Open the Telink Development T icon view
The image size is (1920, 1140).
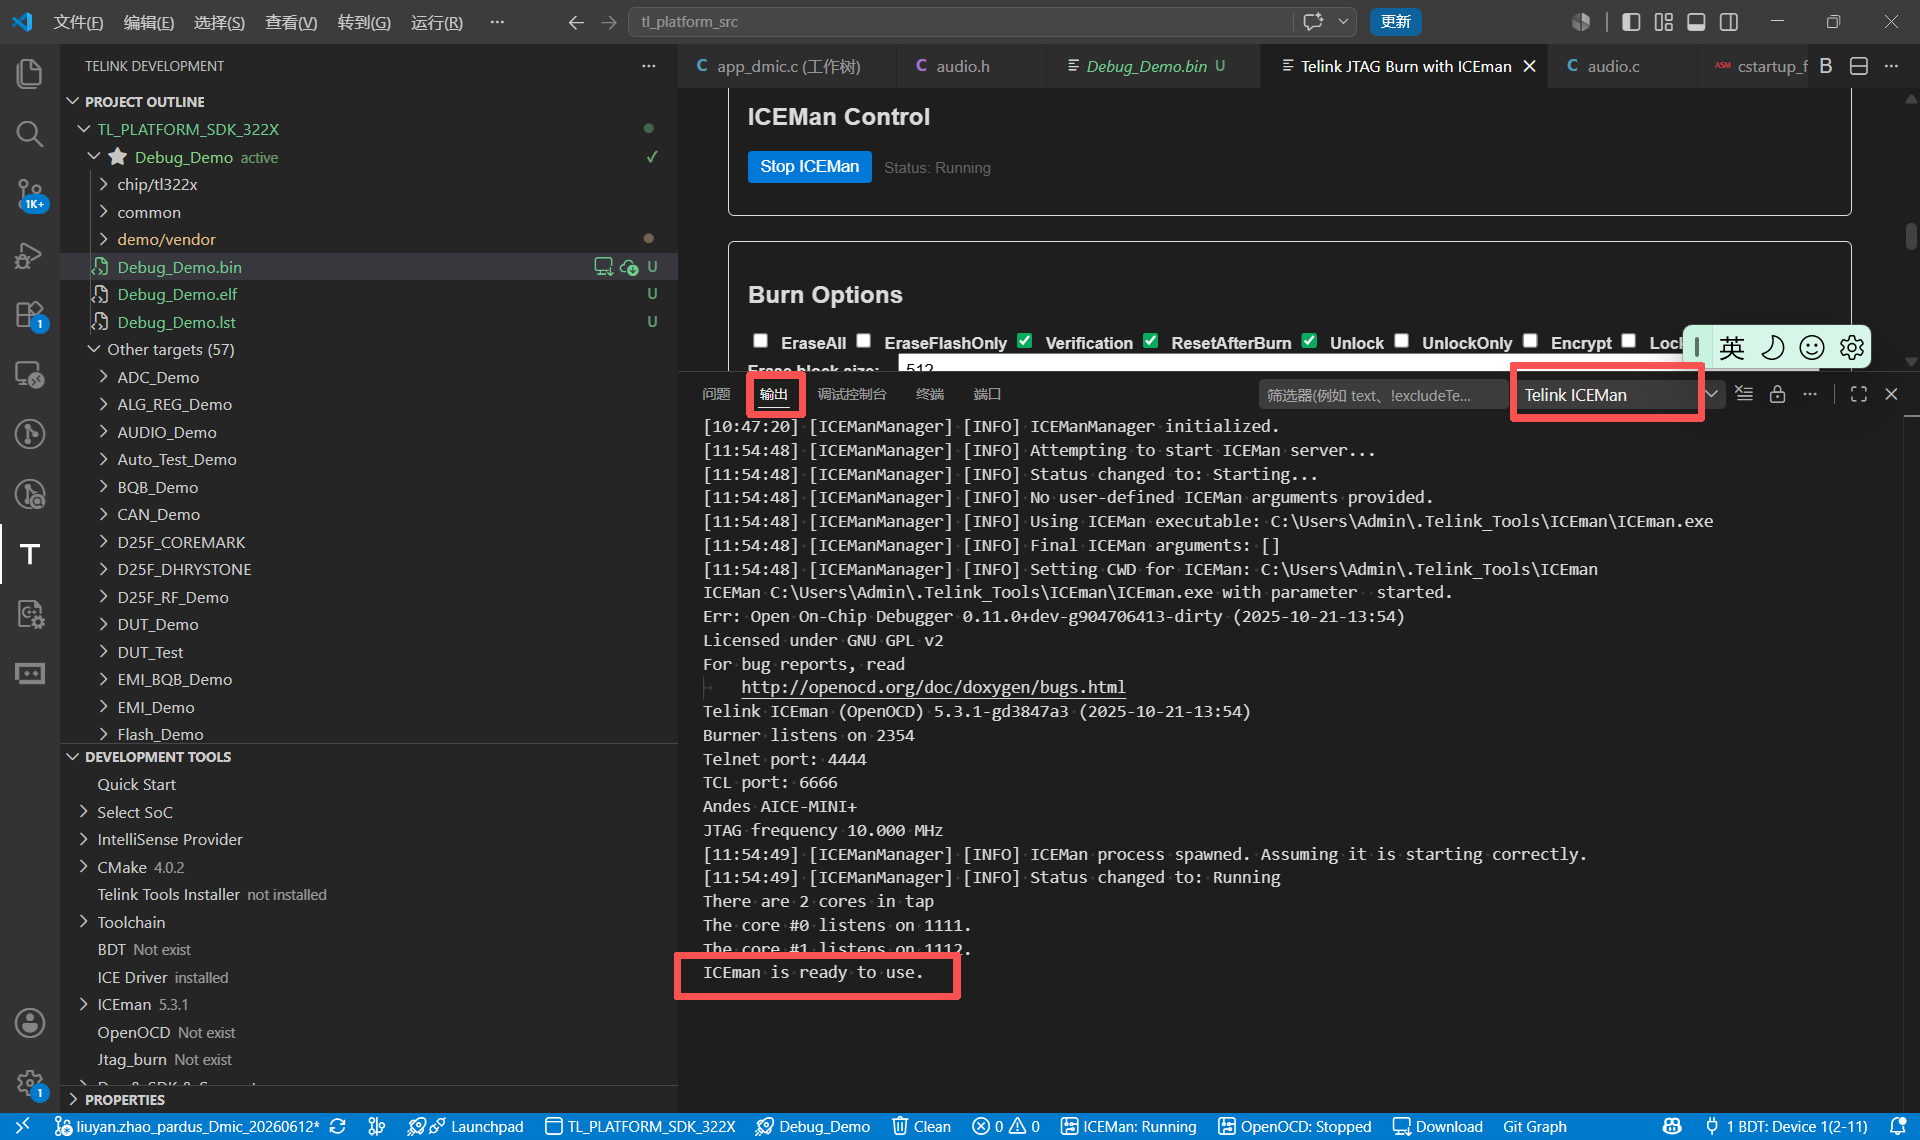[30, 553]
